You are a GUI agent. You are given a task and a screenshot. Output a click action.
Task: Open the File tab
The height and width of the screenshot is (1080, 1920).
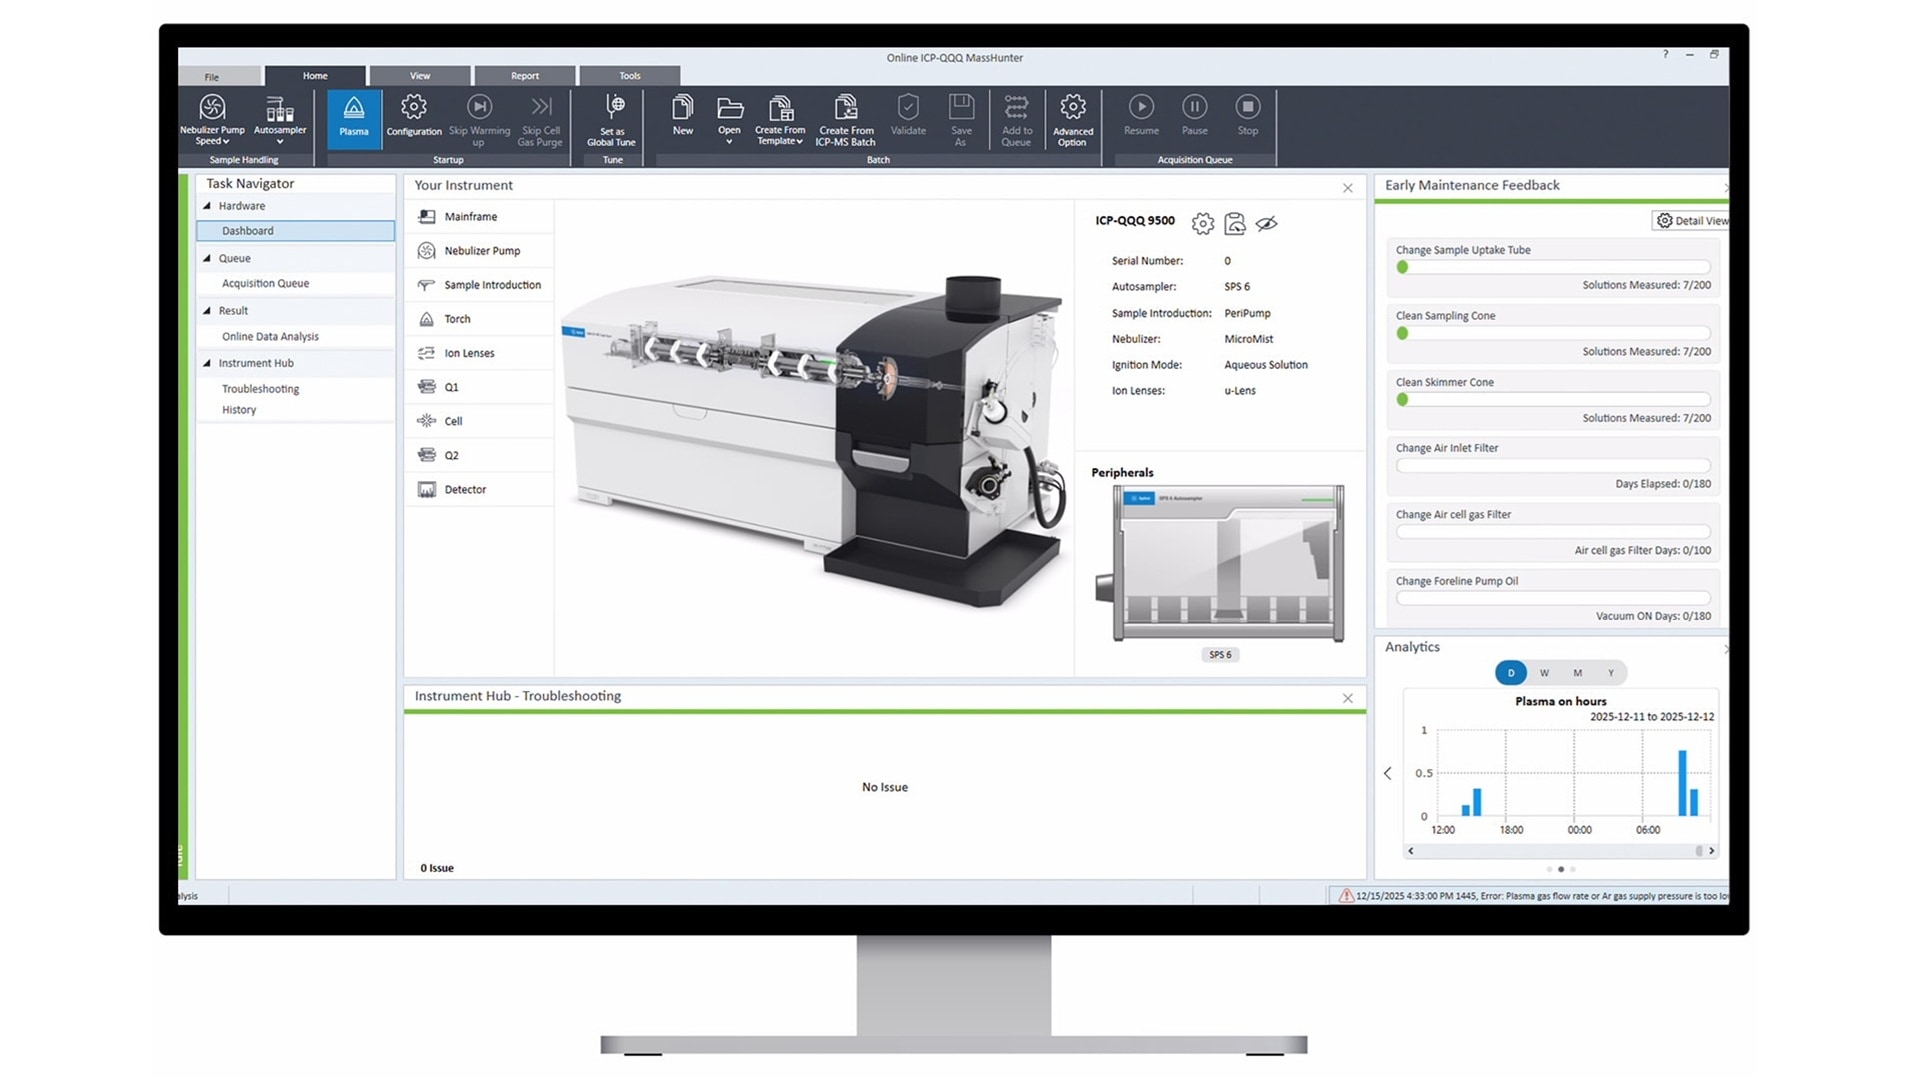(x=212, y=77)
